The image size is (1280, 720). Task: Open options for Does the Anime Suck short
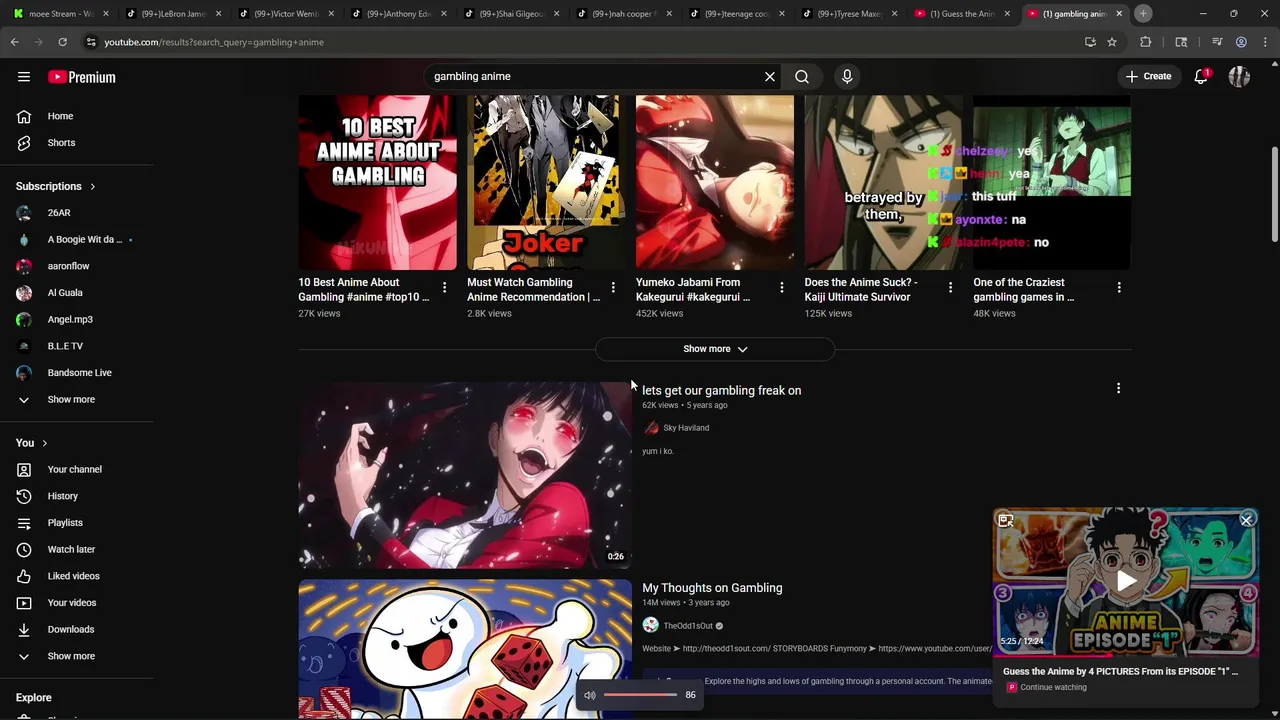click(x=950, y=288)
